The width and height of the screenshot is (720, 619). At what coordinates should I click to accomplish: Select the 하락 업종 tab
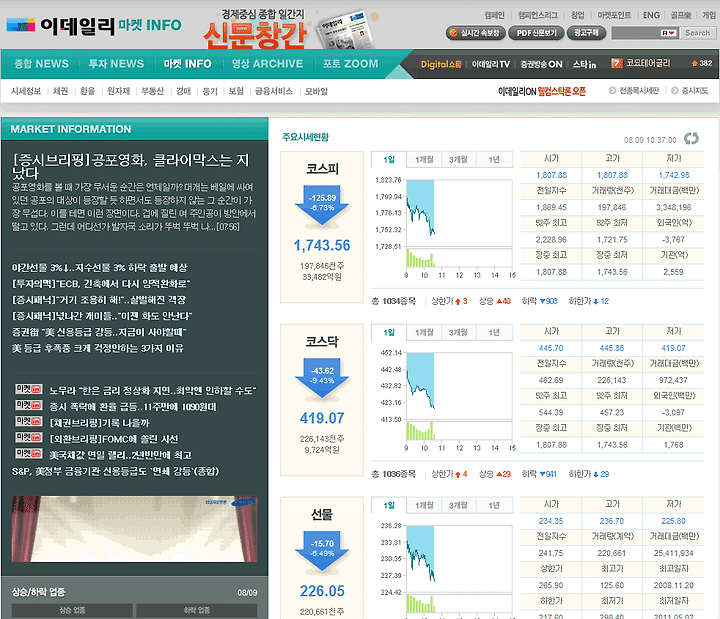(x=197, y=610)
